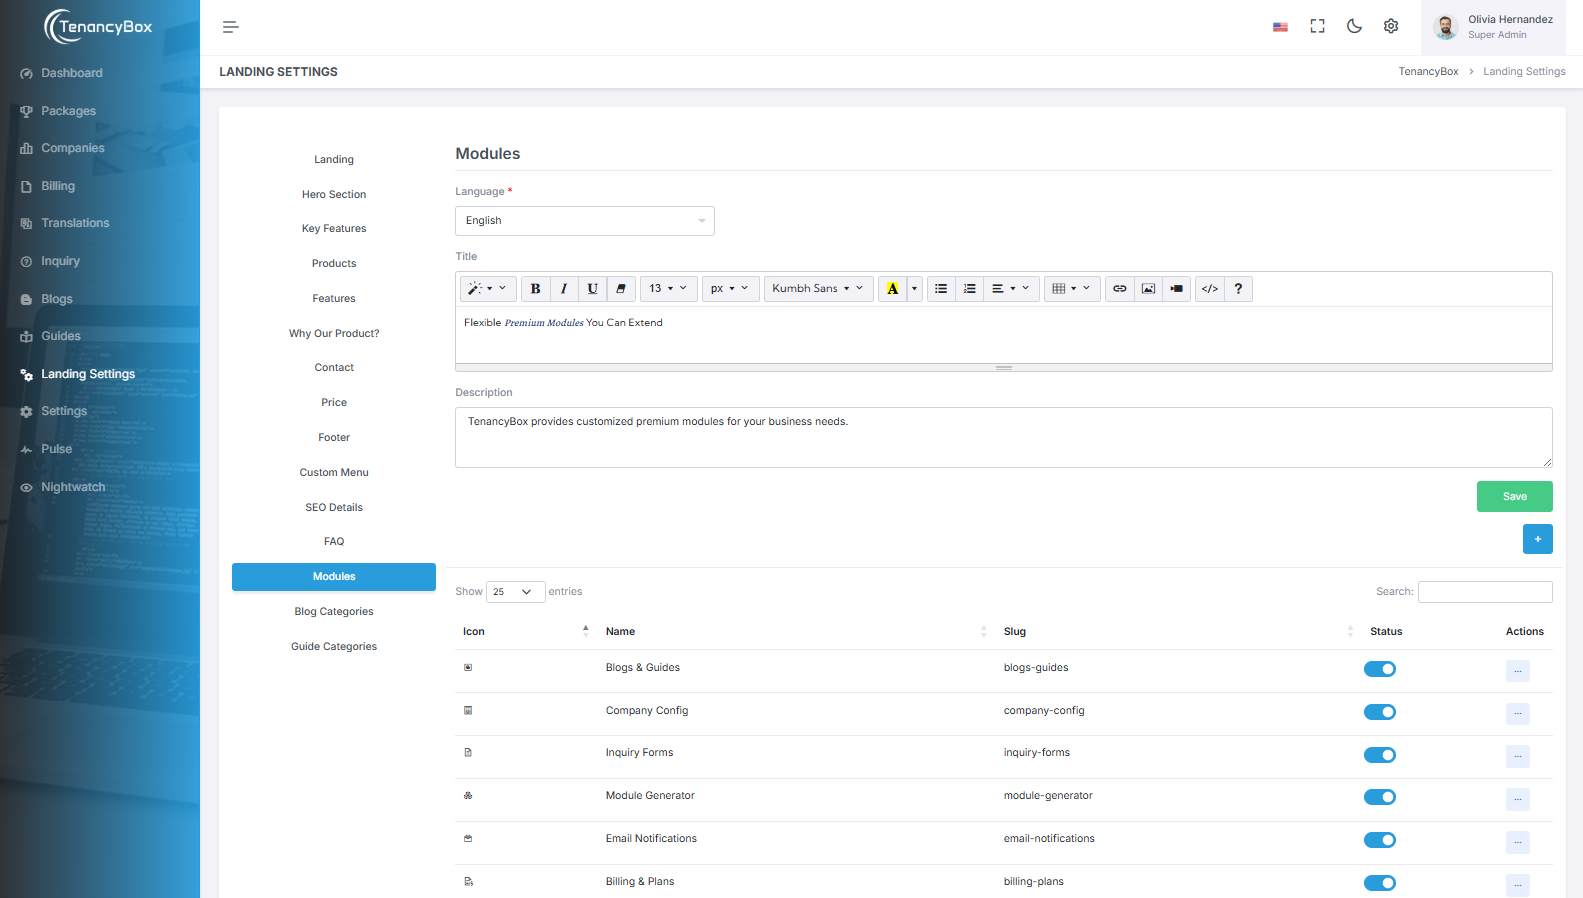1583x898 pixels.
Task: Open the Language dropdown set to English
Action: [x=585, y=221]
